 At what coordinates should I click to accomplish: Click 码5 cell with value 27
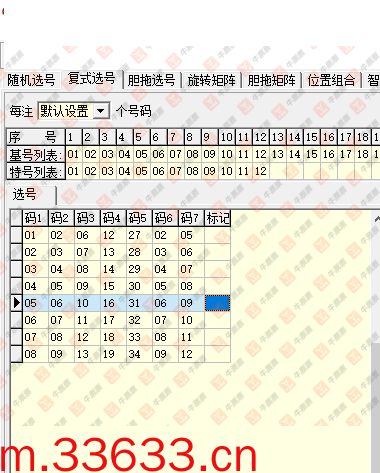point(139,235)
